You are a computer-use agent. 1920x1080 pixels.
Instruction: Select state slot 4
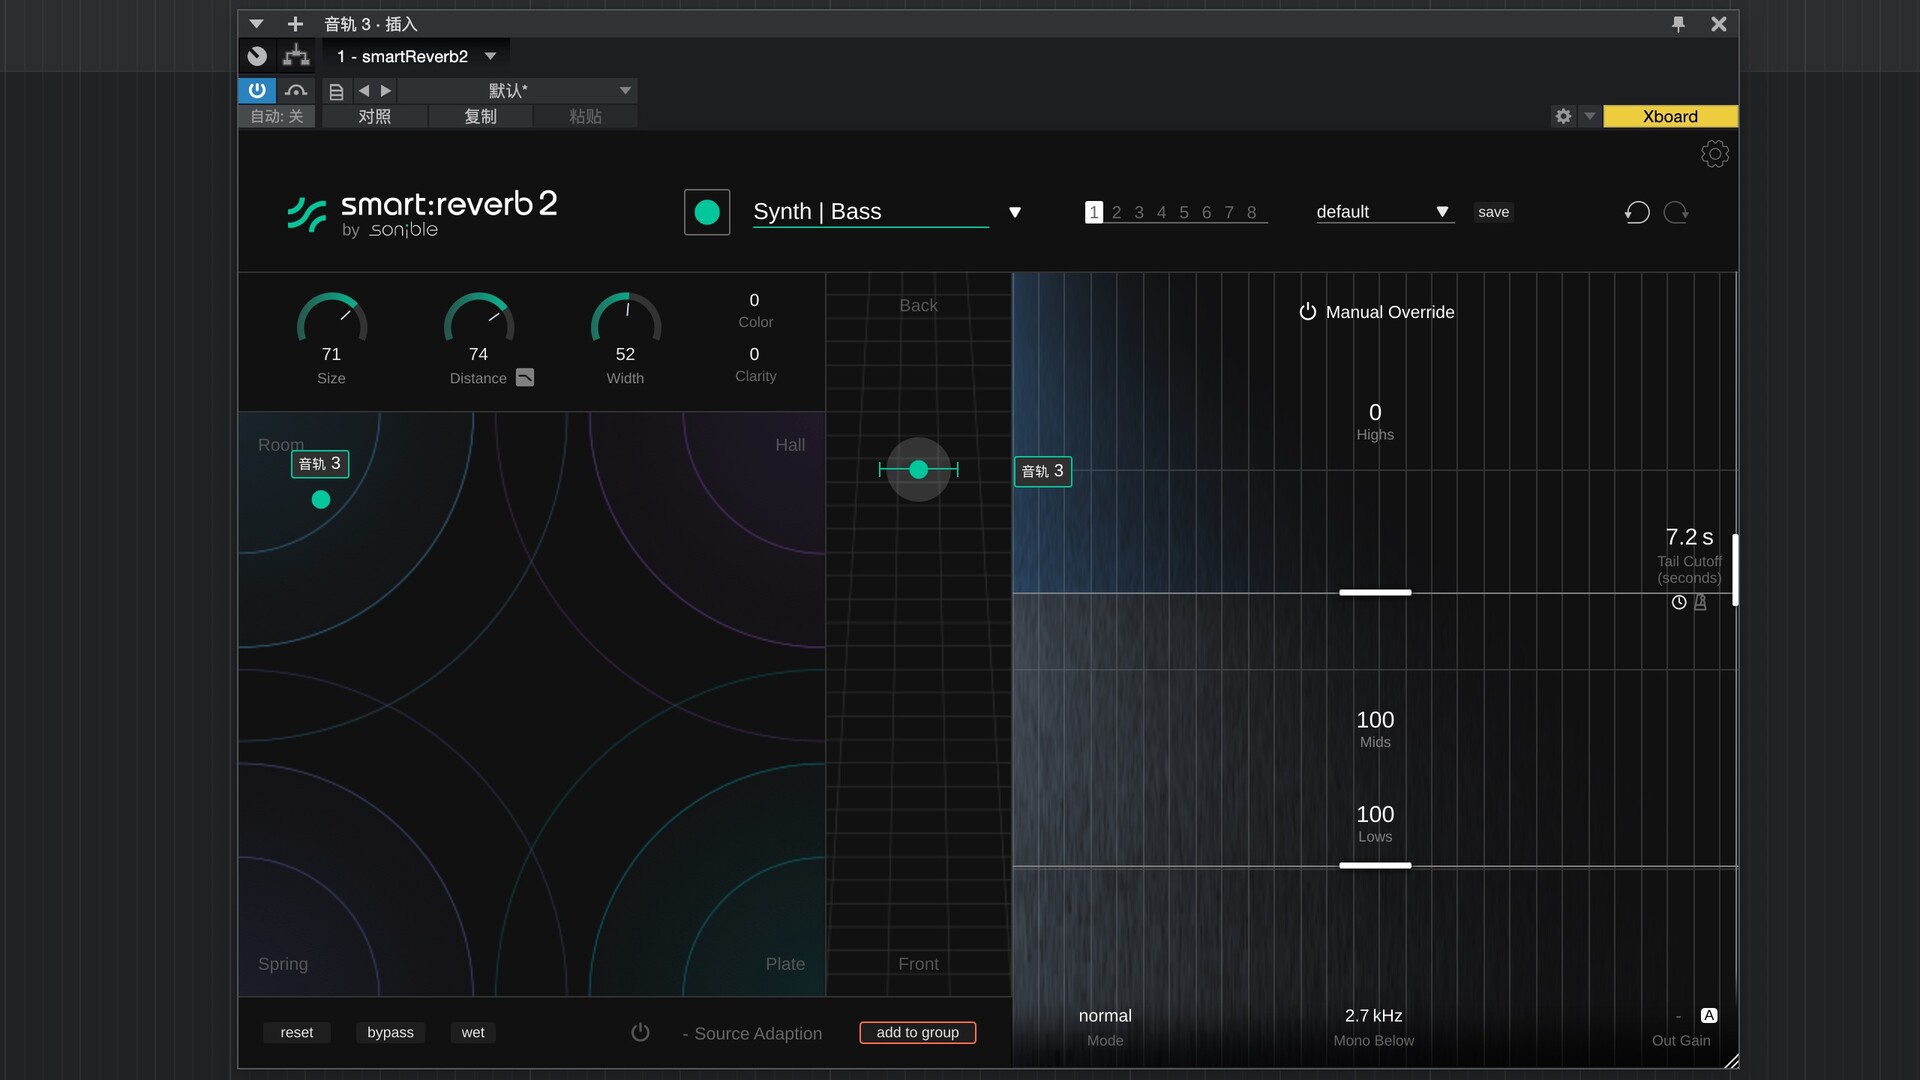click(x=1161, y=212)
